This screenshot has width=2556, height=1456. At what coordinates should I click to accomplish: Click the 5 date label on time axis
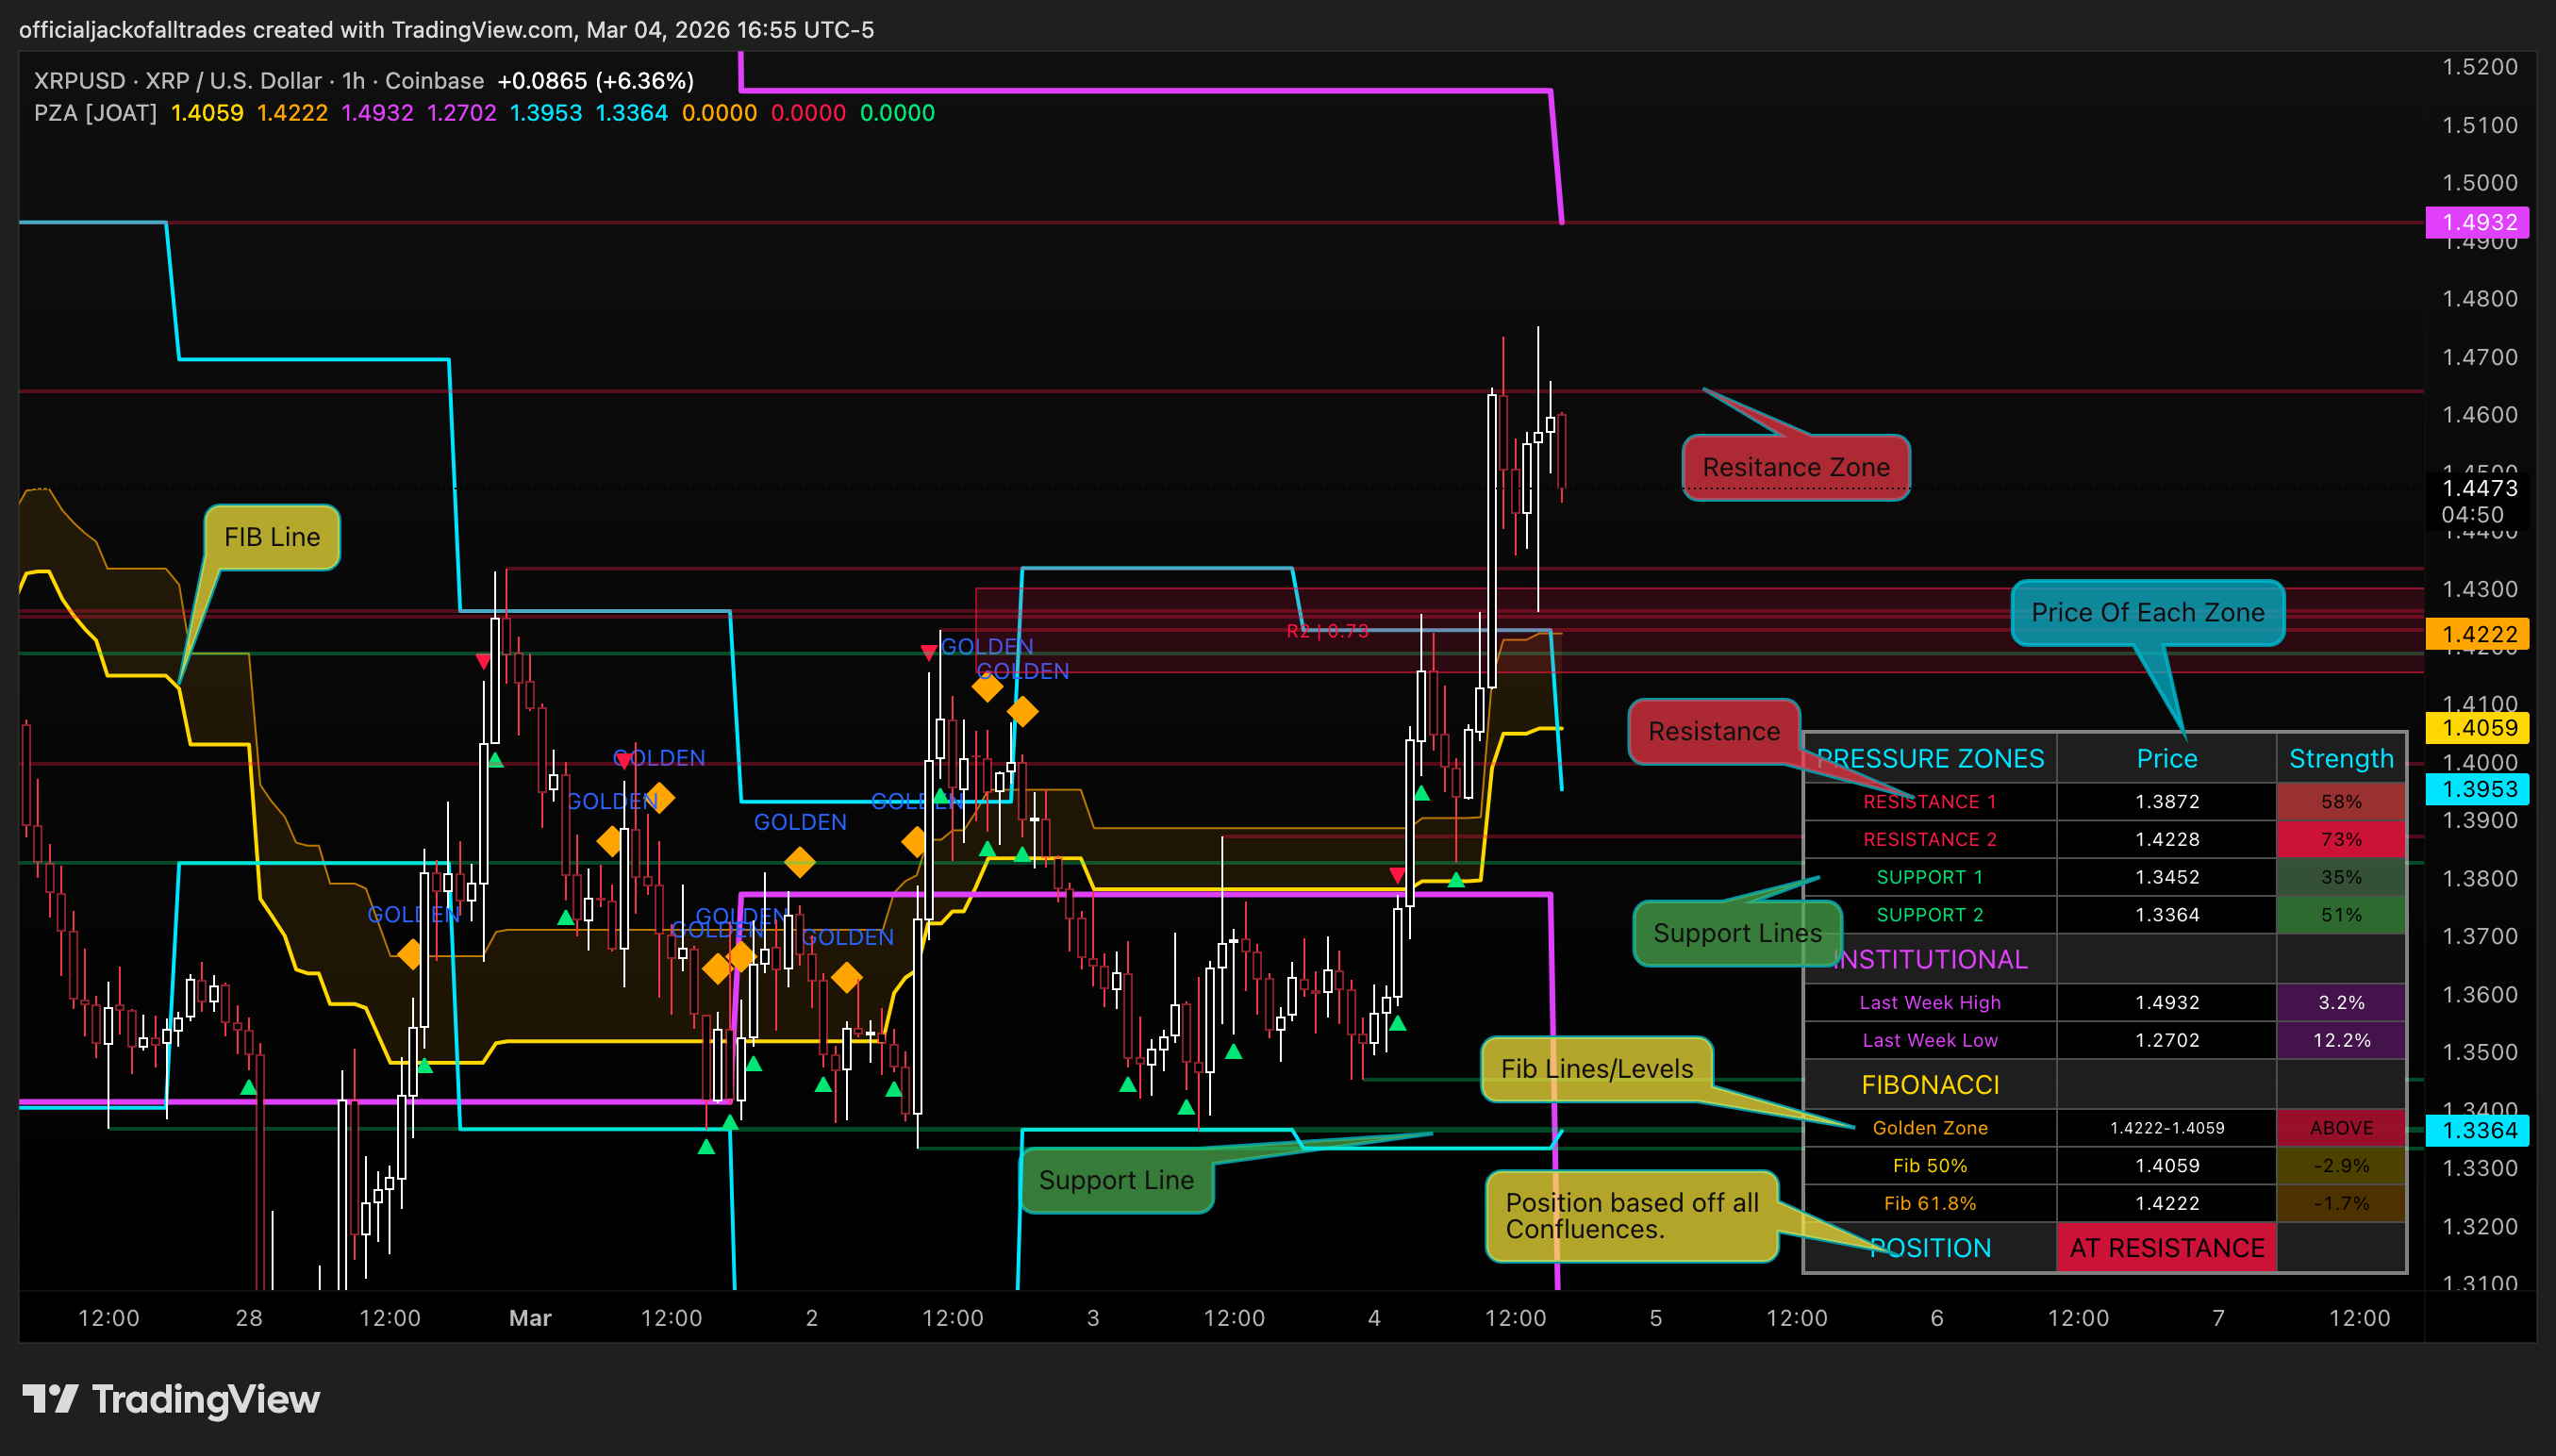click(1656, 1318)
